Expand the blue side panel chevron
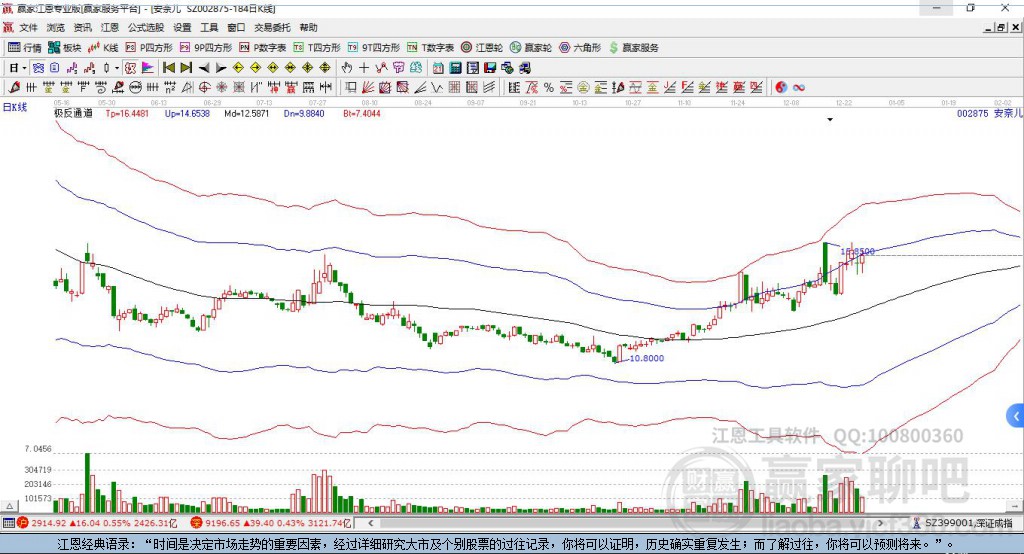The image size is (1024, 554). (1015, 416)
